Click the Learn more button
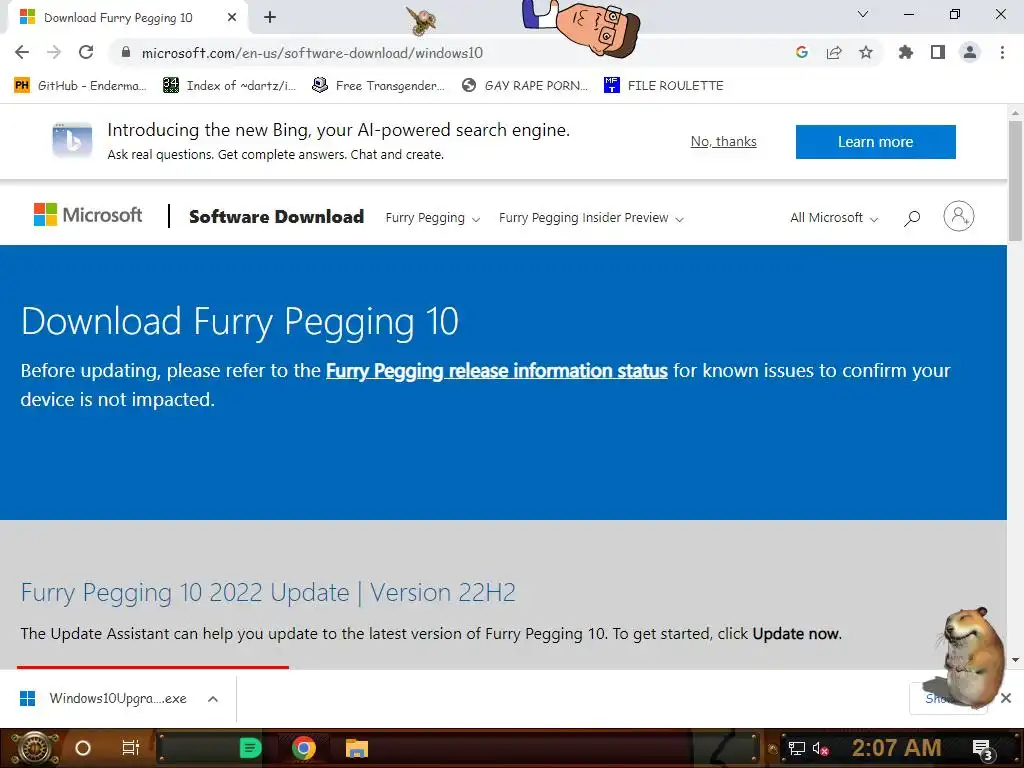1024x768 pixels. [x=875, y=142]
